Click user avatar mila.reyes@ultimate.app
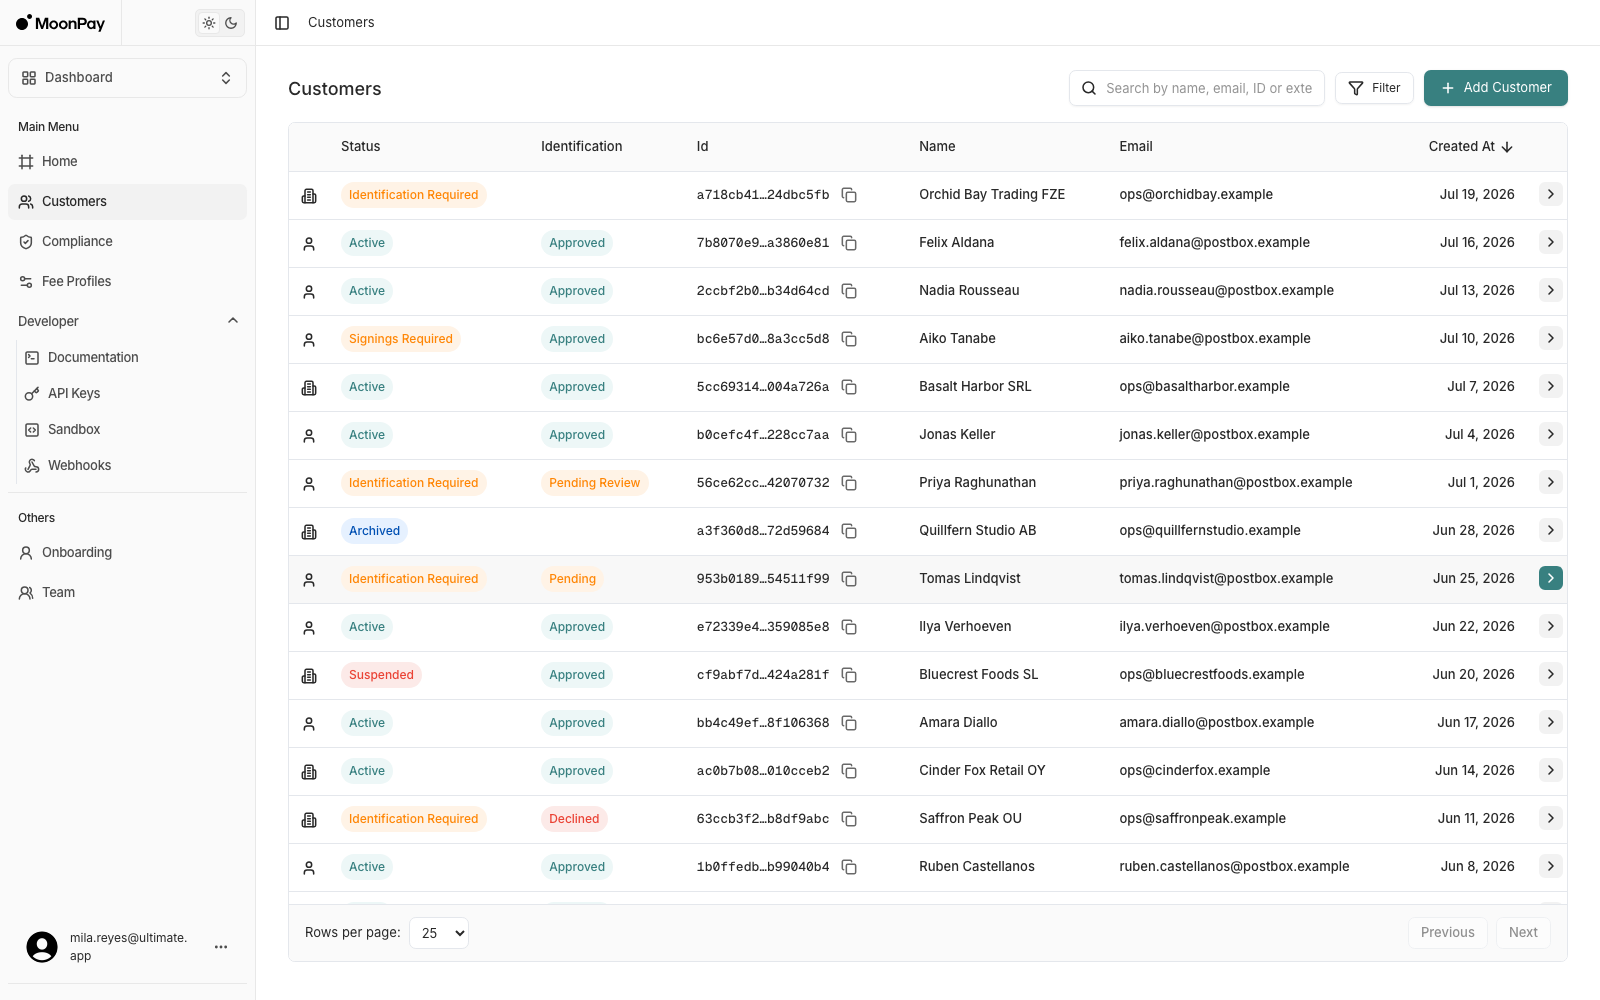This screenshot has height=1000, width=1600. [x=42, y=947]
